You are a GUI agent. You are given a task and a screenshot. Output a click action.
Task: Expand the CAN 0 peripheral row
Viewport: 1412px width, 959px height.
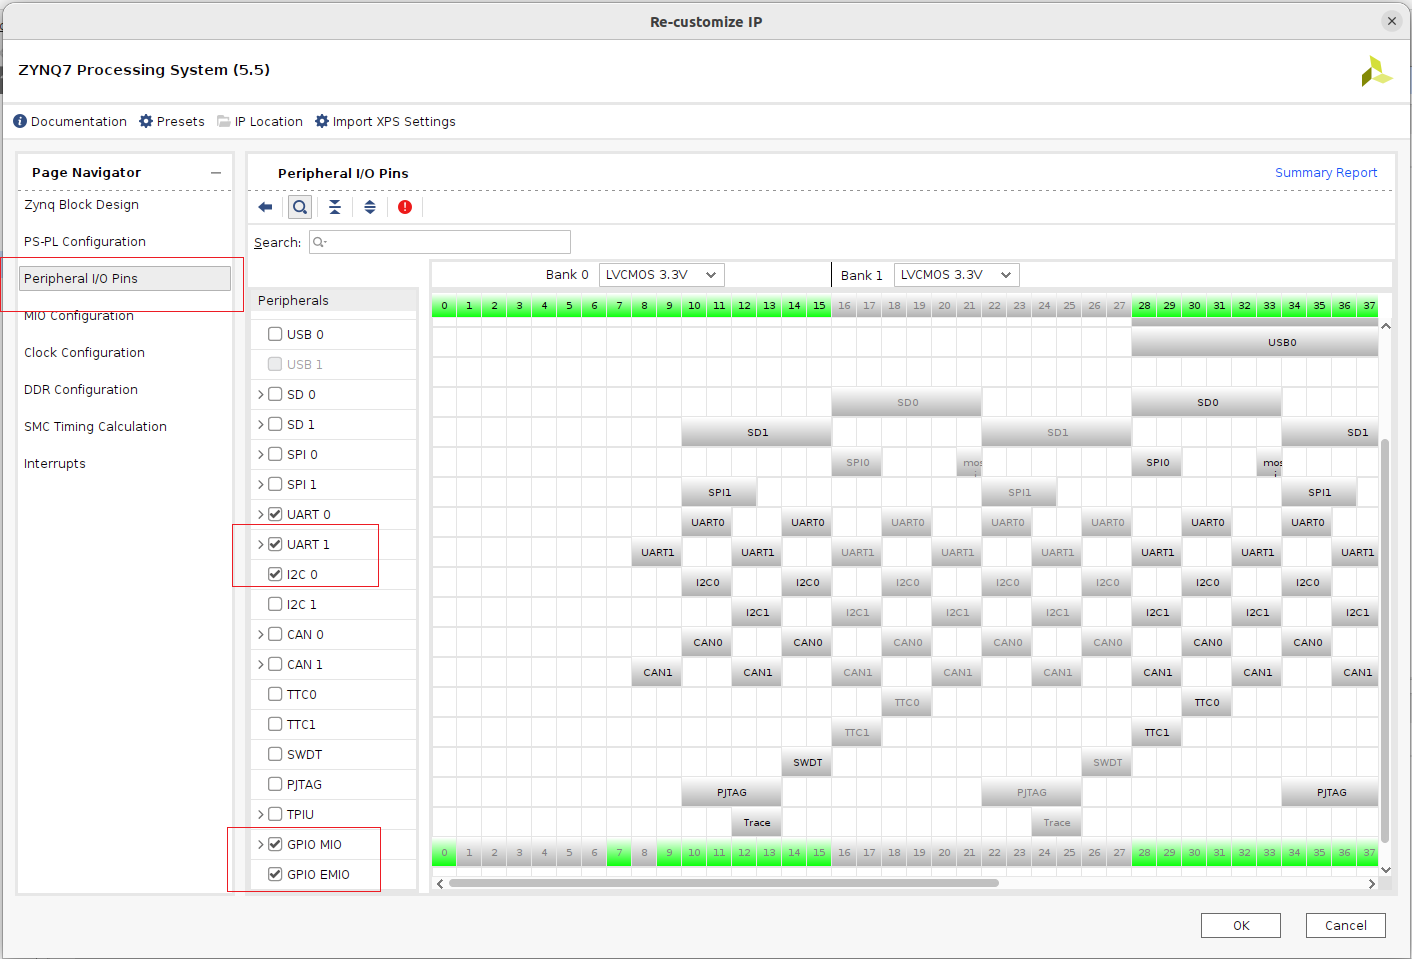[x=261, y=634]
